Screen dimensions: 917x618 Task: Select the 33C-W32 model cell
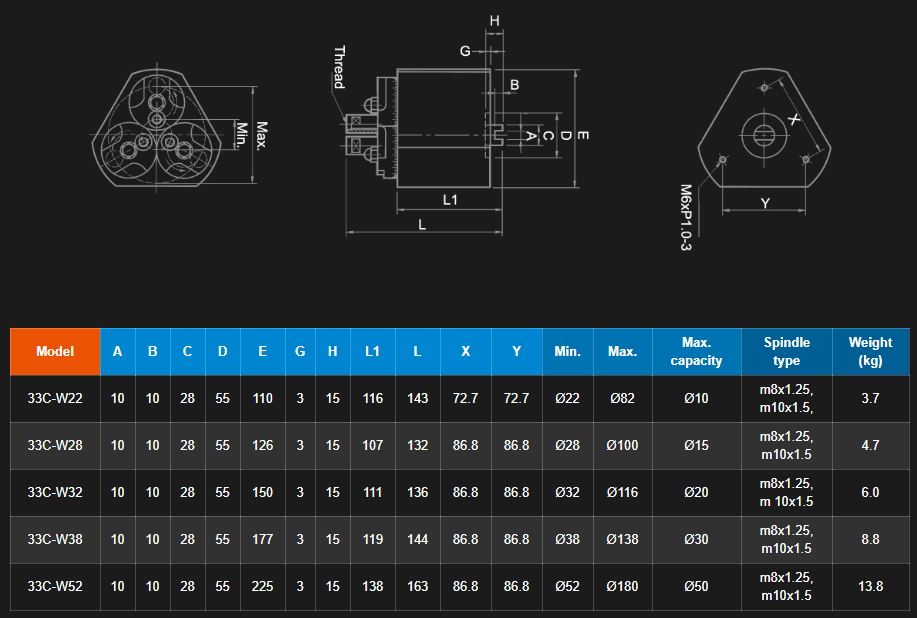click(x=55, y=492)
